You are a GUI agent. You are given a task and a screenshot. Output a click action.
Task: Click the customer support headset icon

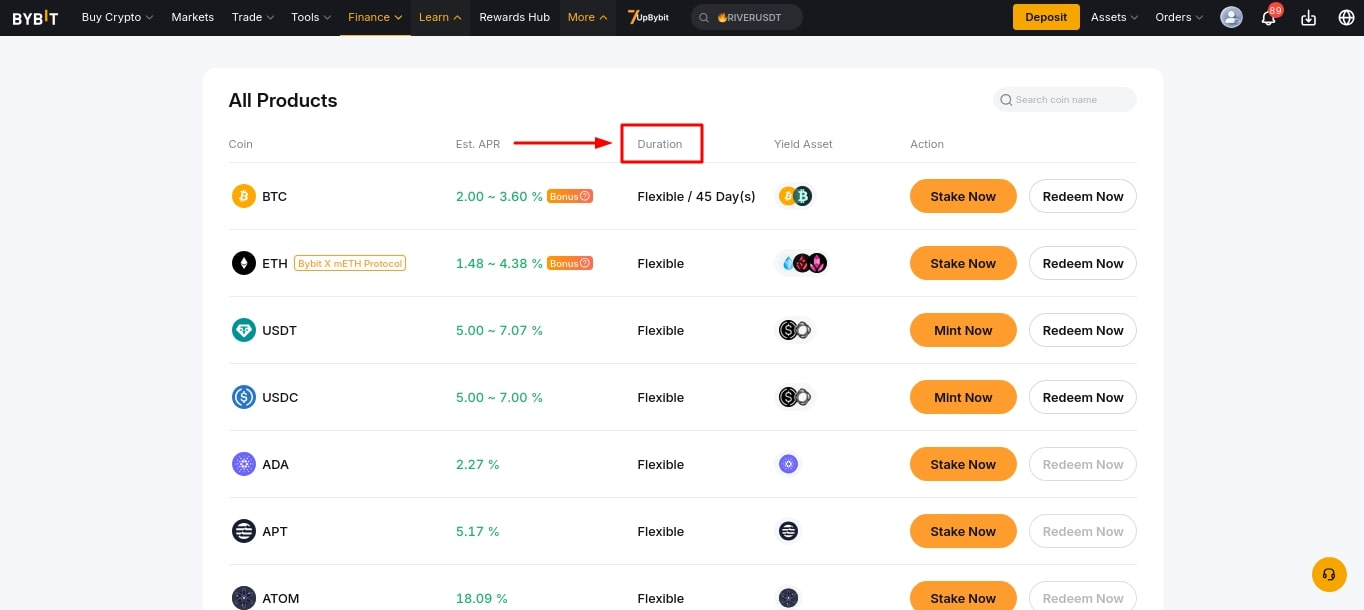coord(1329,574)
